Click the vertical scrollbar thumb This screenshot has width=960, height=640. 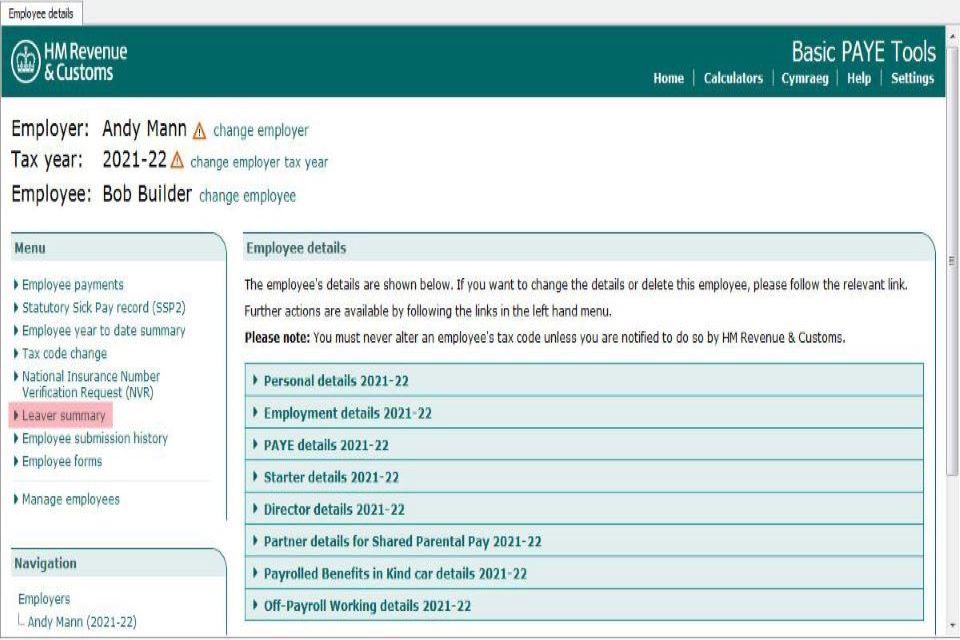(x=952, y=260)
